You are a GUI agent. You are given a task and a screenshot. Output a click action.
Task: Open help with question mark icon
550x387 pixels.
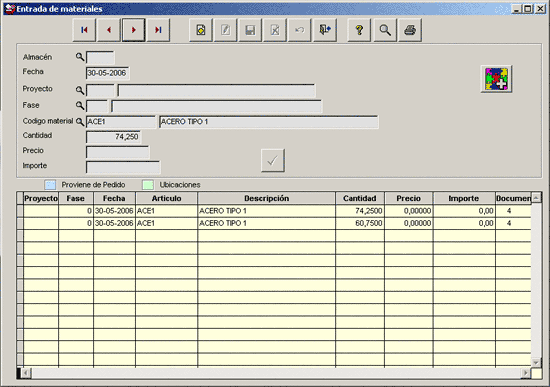(359, 30)
